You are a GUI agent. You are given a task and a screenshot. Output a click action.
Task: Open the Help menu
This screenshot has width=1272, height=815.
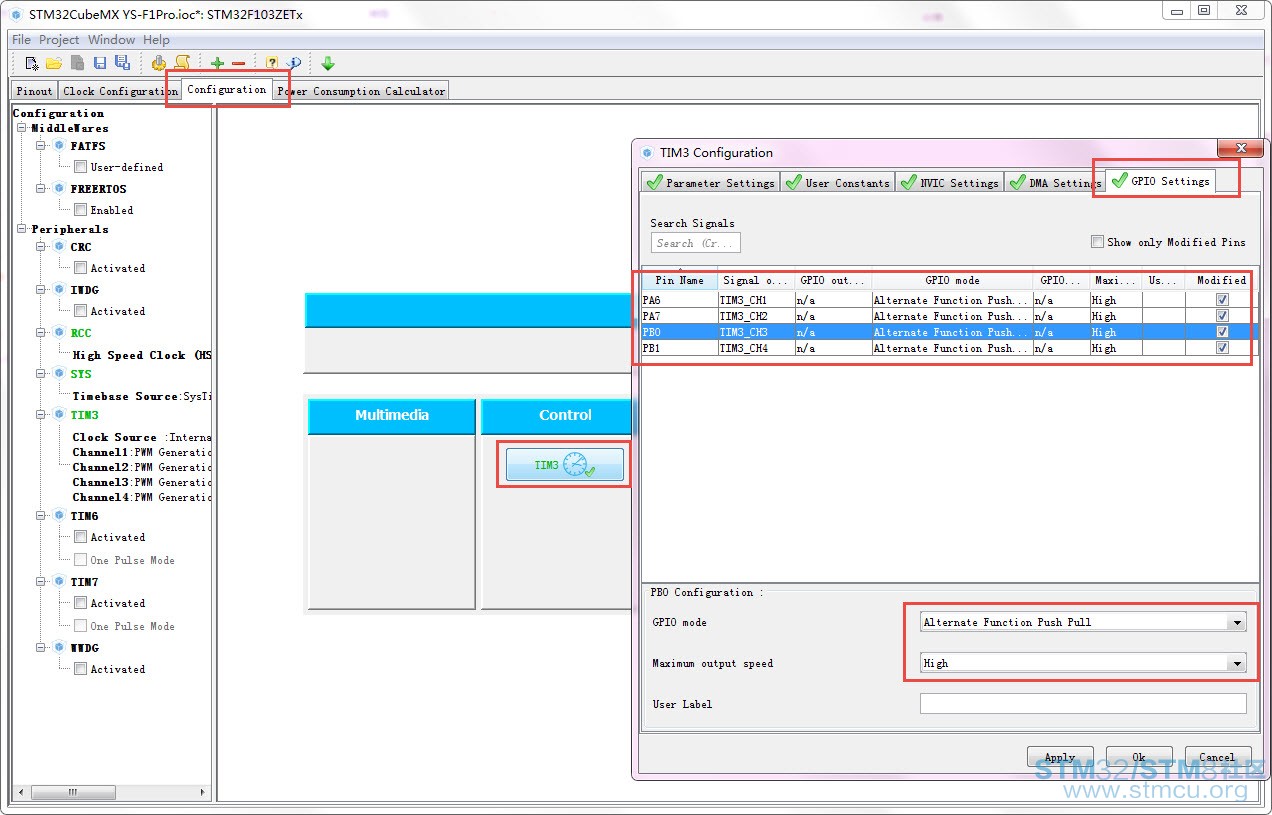click(156, 40)
